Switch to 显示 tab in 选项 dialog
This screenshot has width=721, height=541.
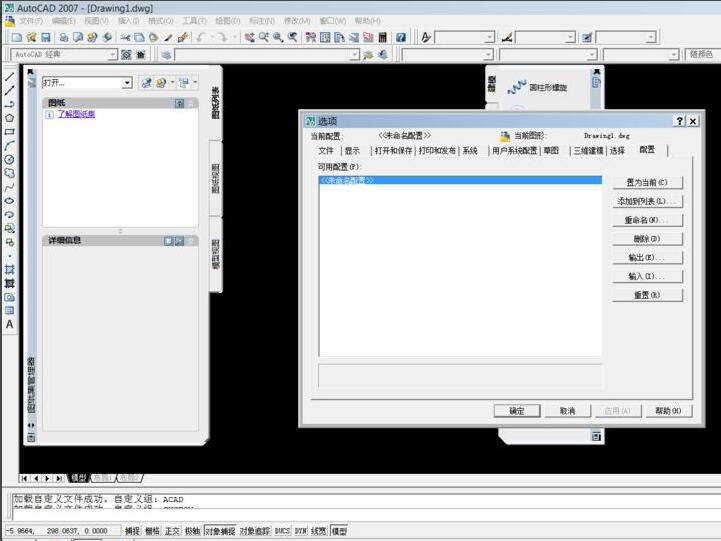click(353, 150)
